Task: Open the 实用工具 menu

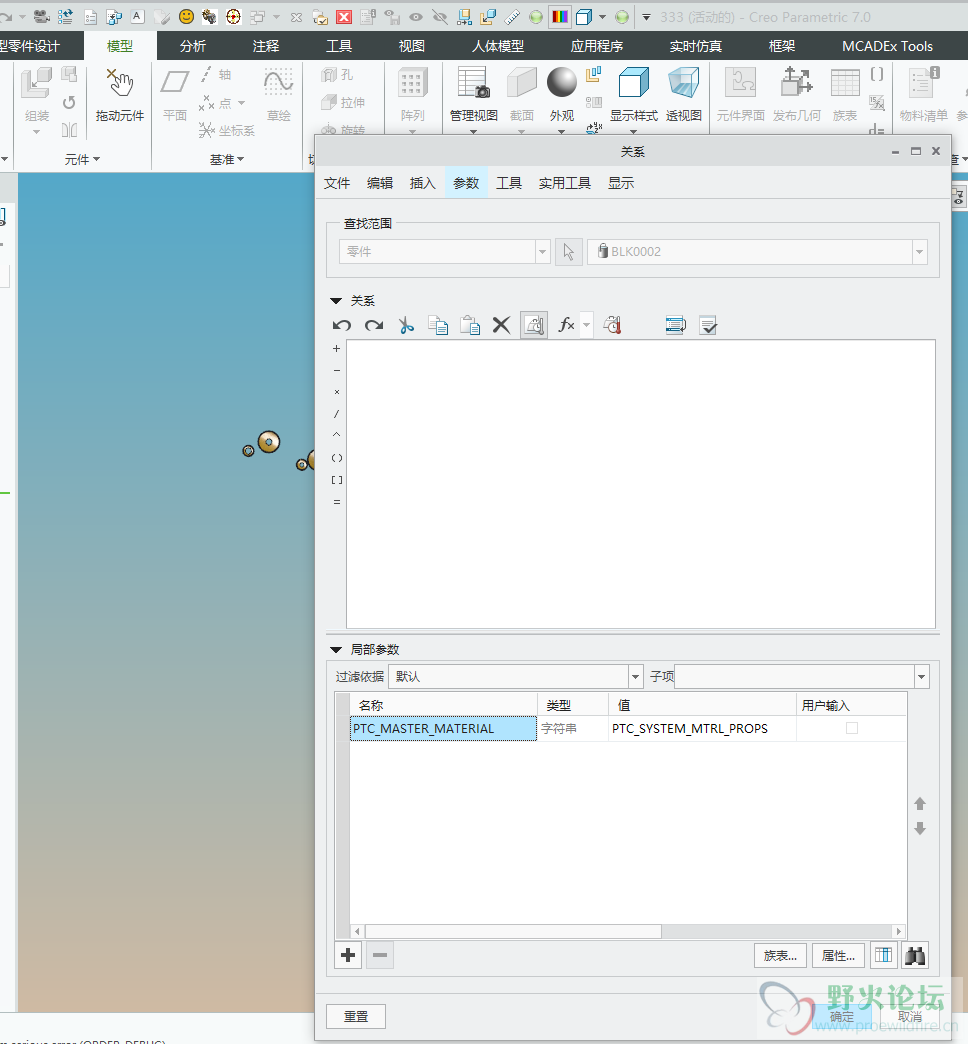Action: 565,183
